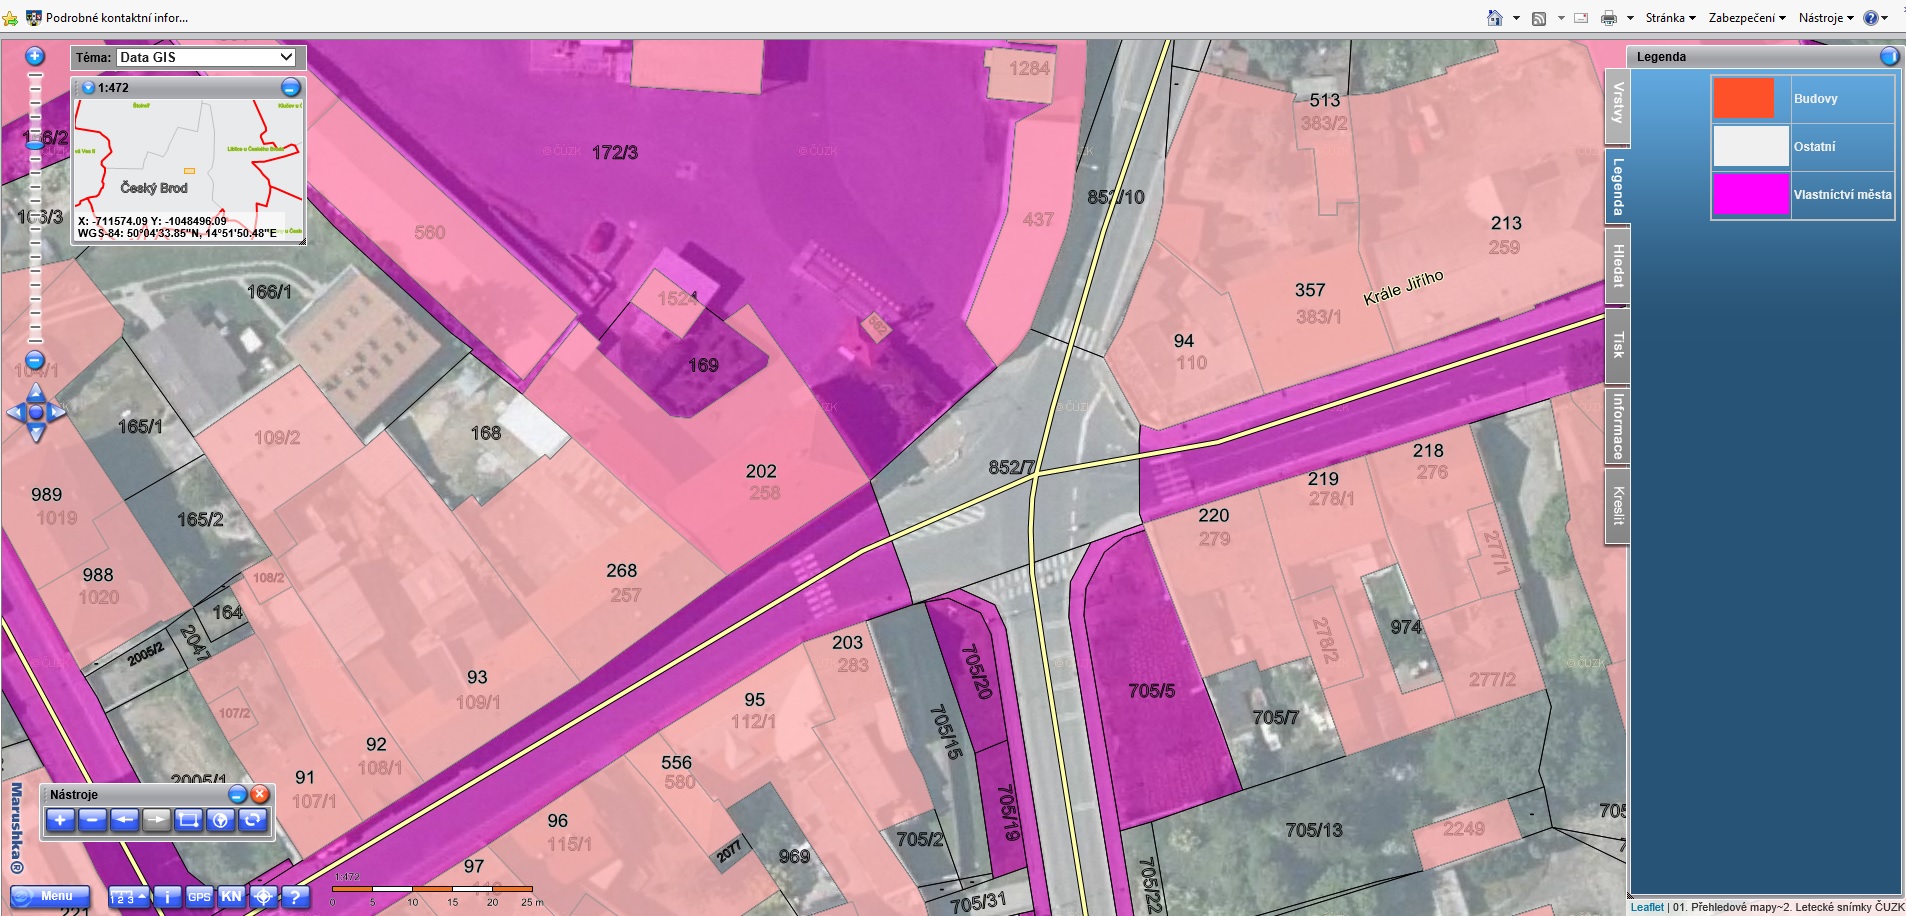Minimize the Nástroje tools panel
The width and height of the screenshot is (1906, 916).
(238, 795)
